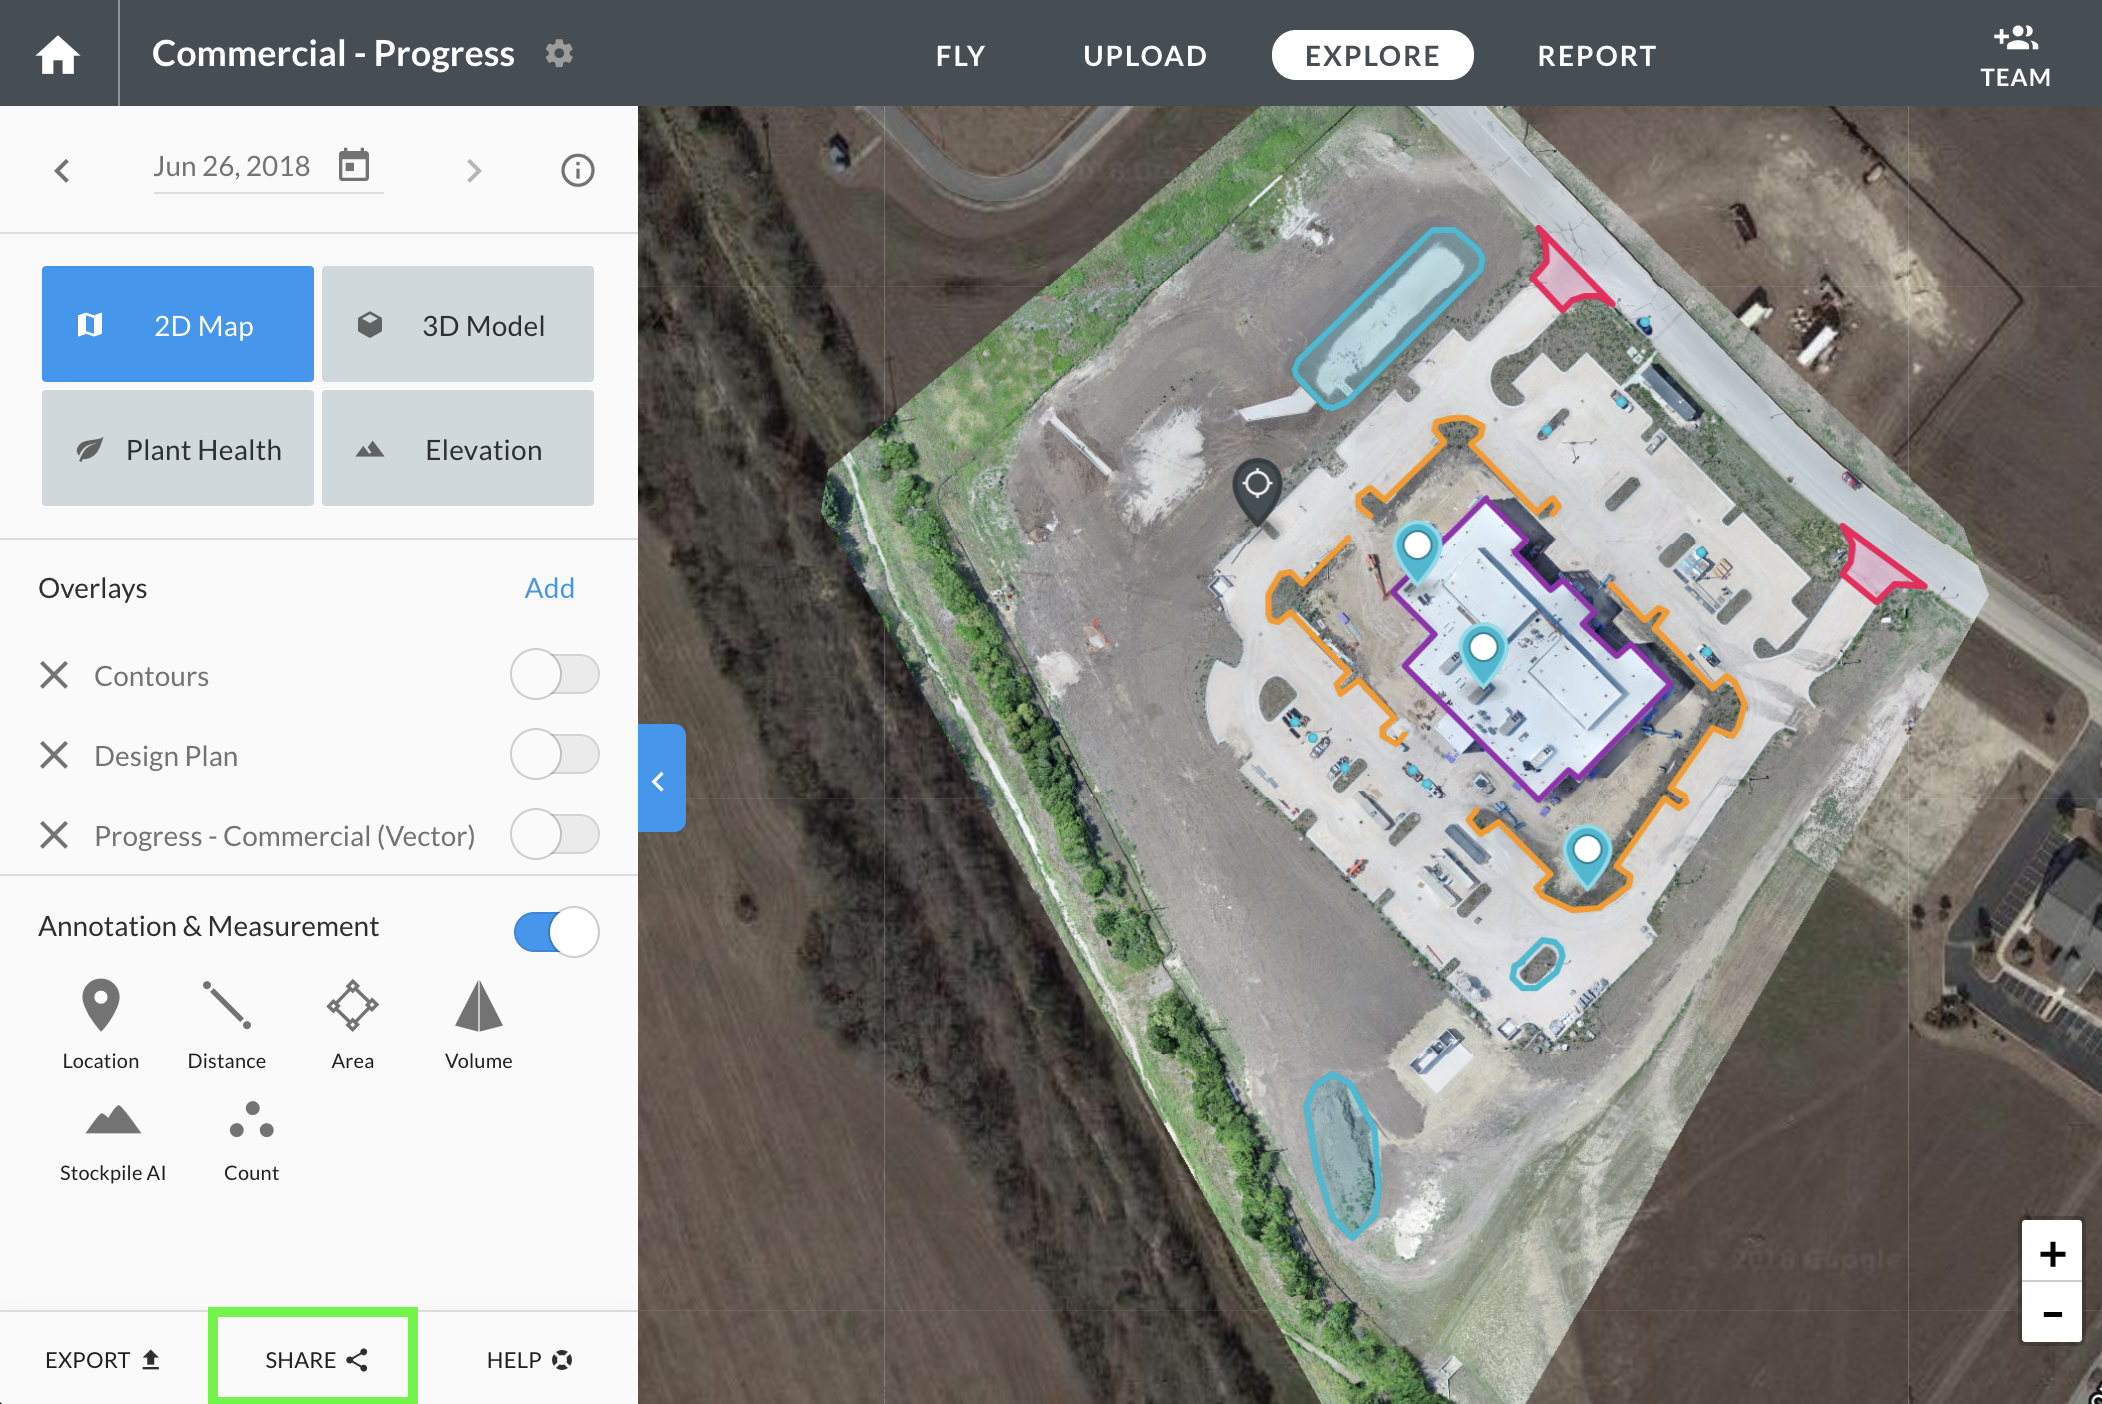Click the SHARE button
Image resolution: width=2102 pixels, height=1404 pixels.
315,1360
